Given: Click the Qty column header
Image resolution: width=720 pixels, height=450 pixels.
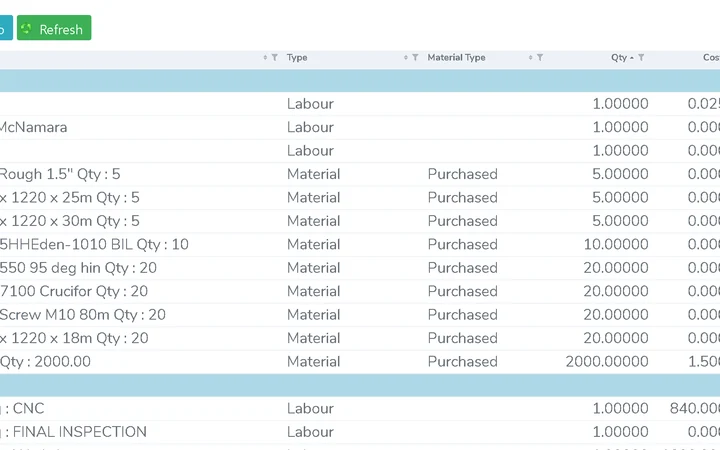Looking at the screenshot, I should [x=619, y=57].
